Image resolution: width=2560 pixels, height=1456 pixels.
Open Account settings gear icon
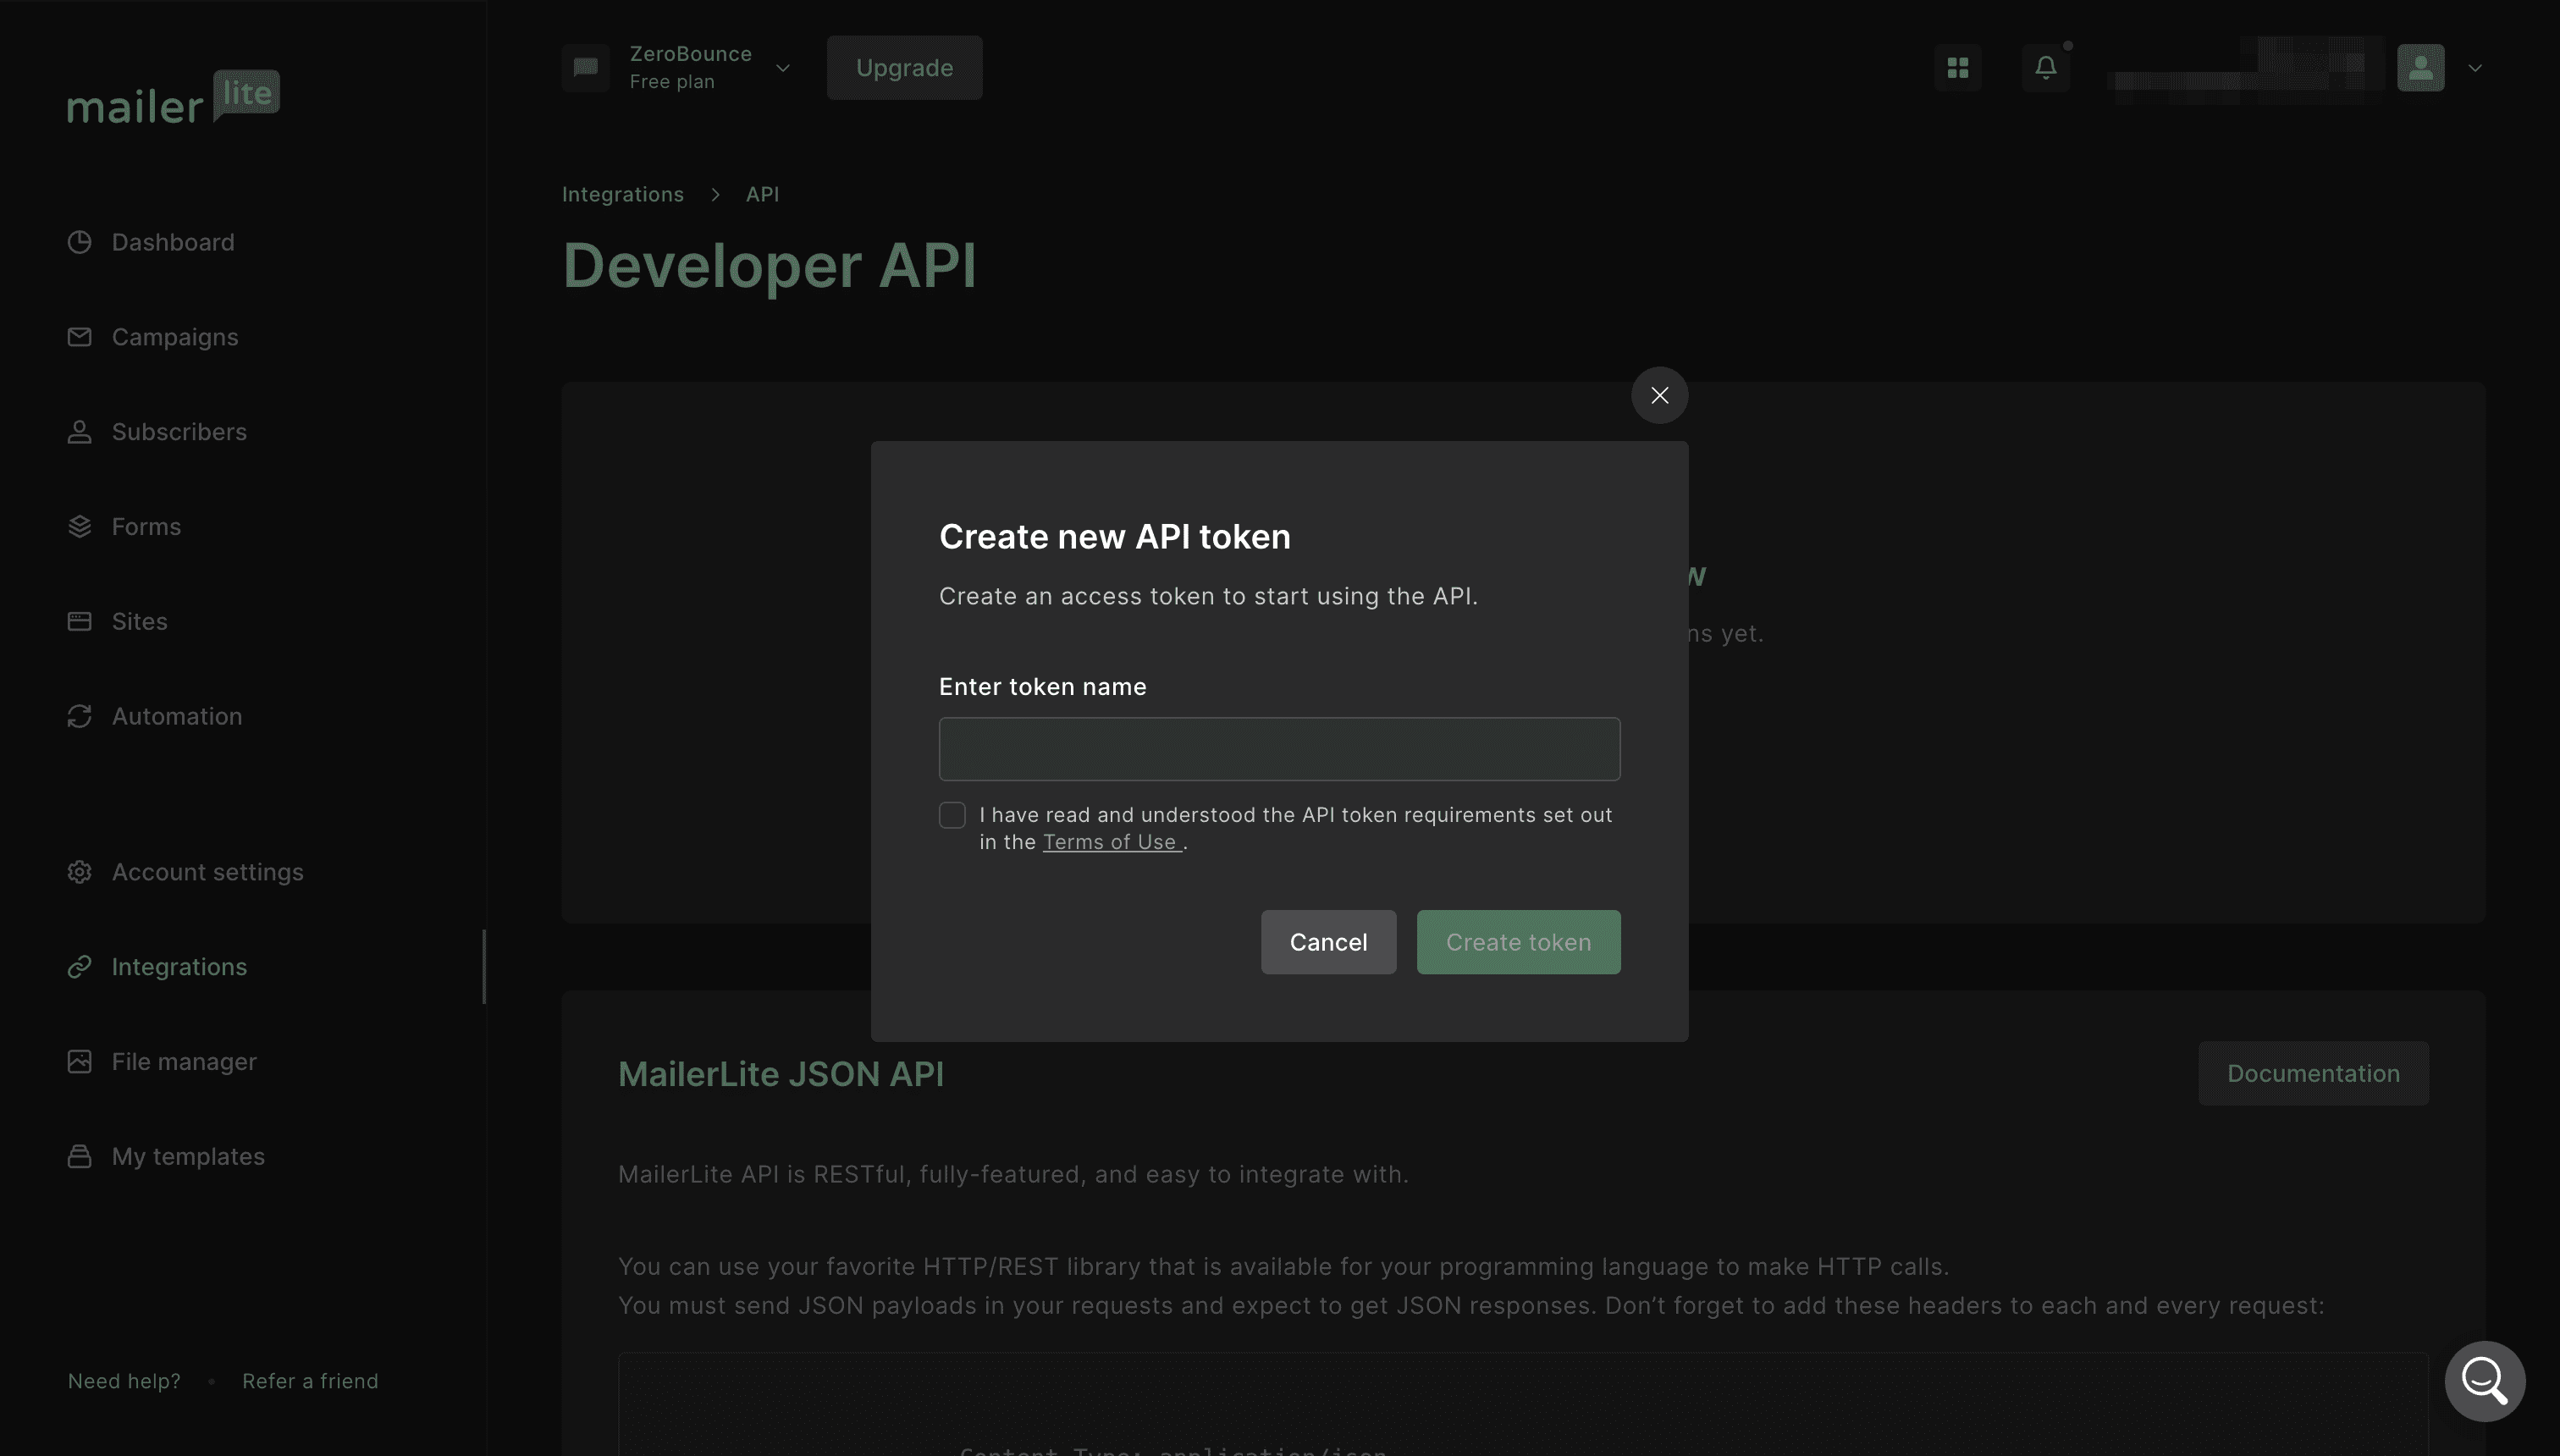80,871
